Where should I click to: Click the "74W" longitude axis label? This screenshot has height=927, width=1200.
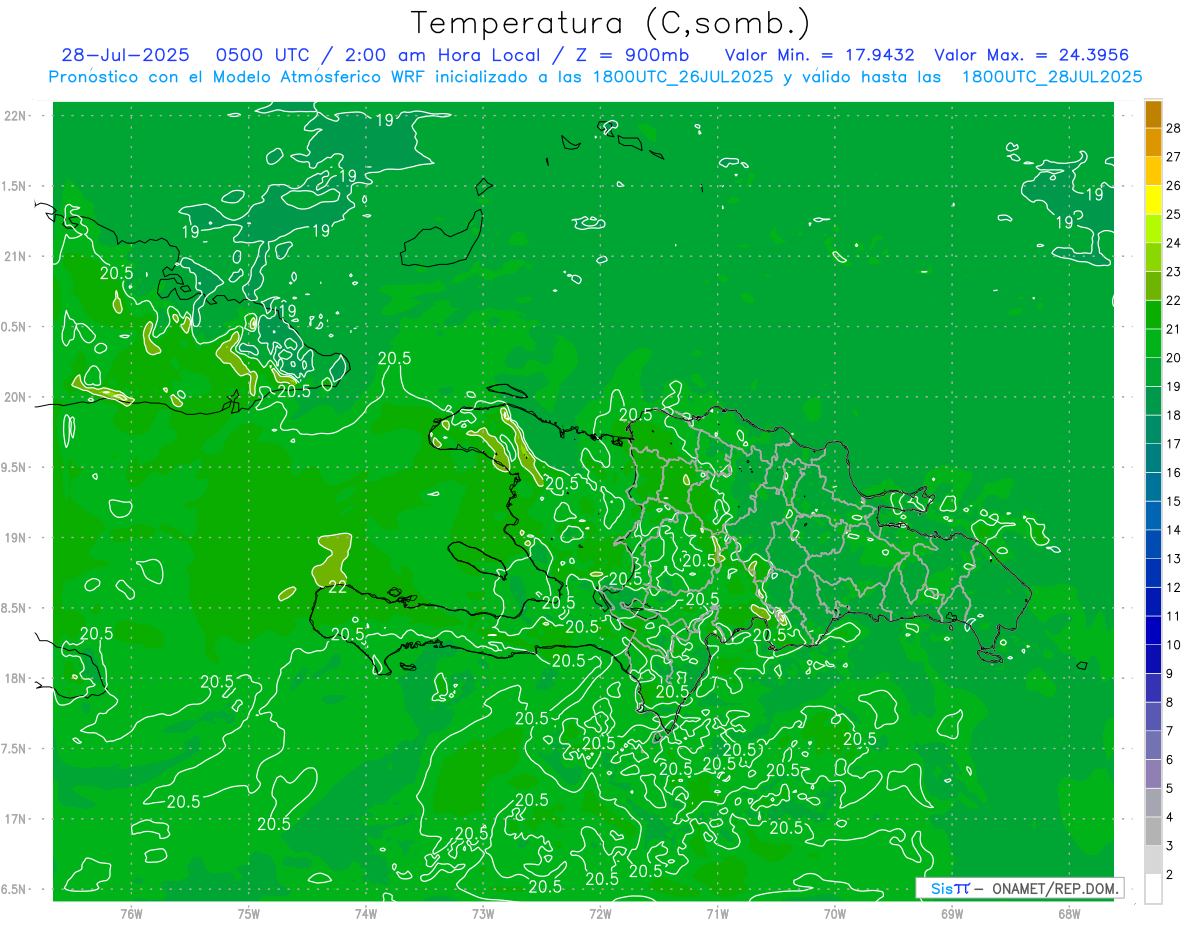(366, 913)
